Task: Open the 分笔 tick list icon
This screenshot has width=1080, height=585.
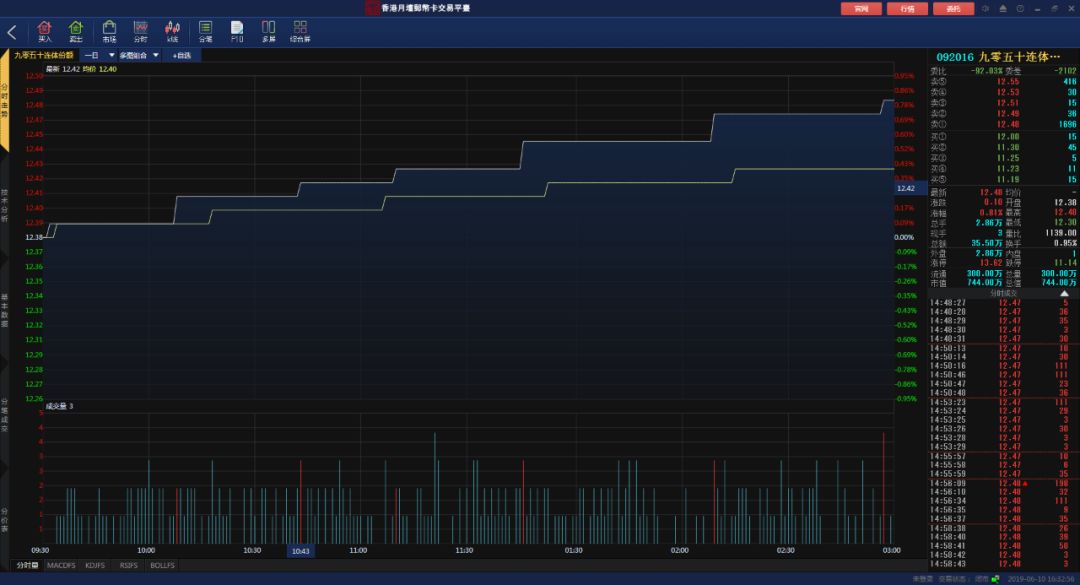Action: point(205,31)
